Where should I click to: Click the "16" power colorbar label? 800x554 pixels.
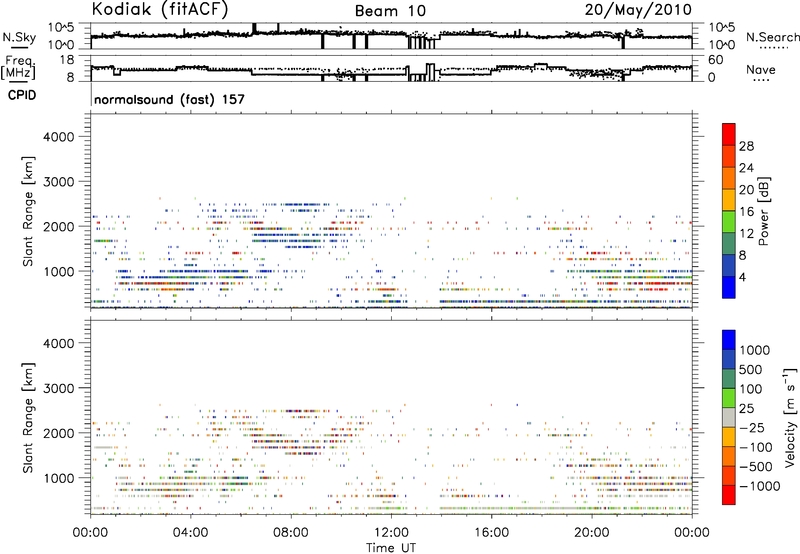click(x=746, y=212)
